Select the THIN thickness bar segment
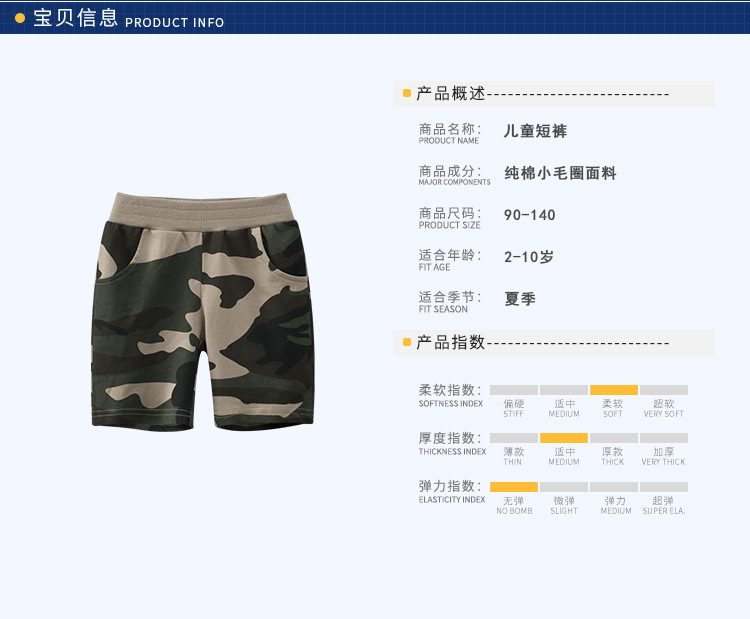 click(x=514, y=438)
